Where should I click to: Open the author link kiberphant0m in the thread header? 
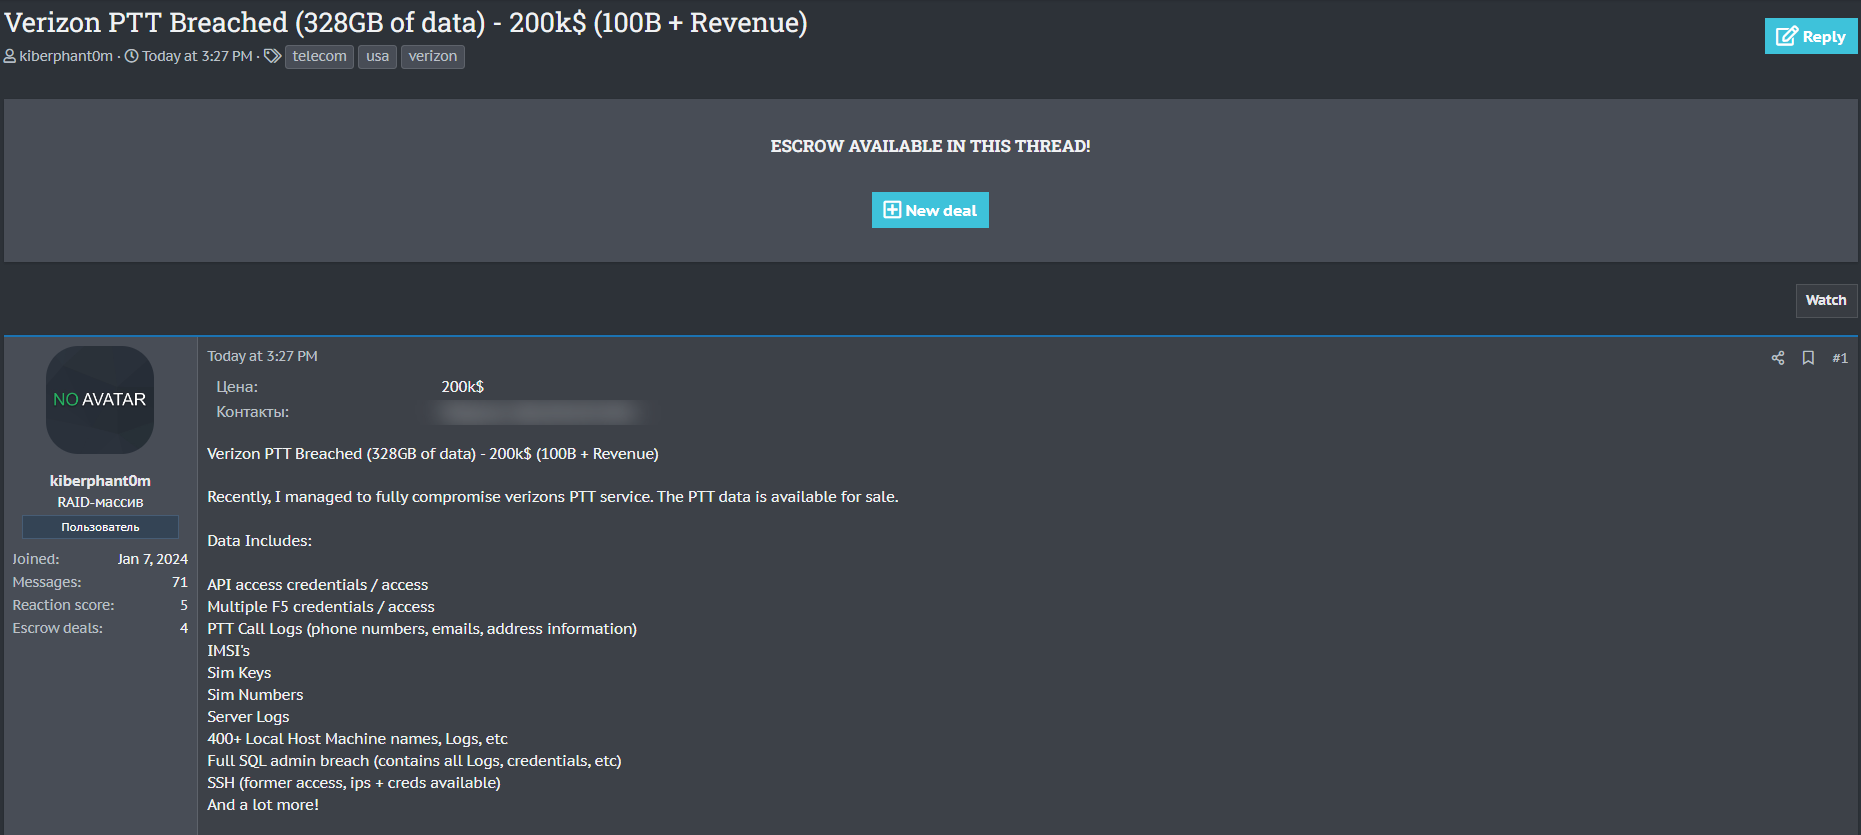(66, 56)
